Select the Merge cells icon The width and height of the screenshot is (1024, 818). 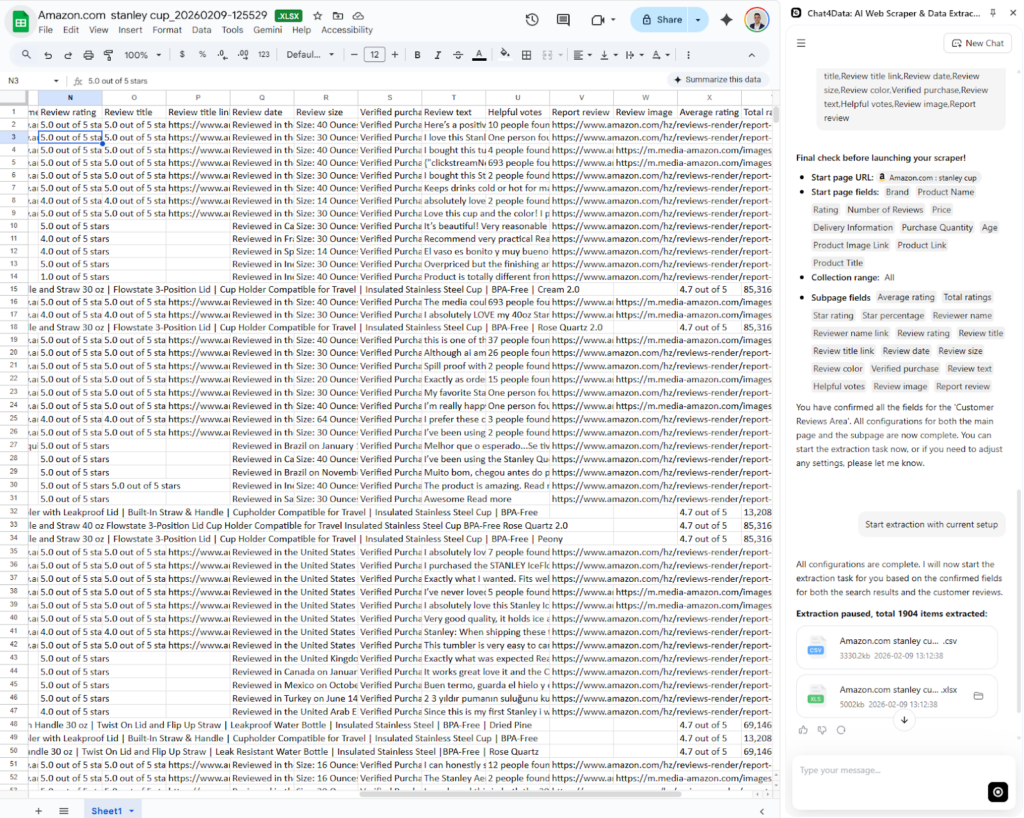[547, 55]
